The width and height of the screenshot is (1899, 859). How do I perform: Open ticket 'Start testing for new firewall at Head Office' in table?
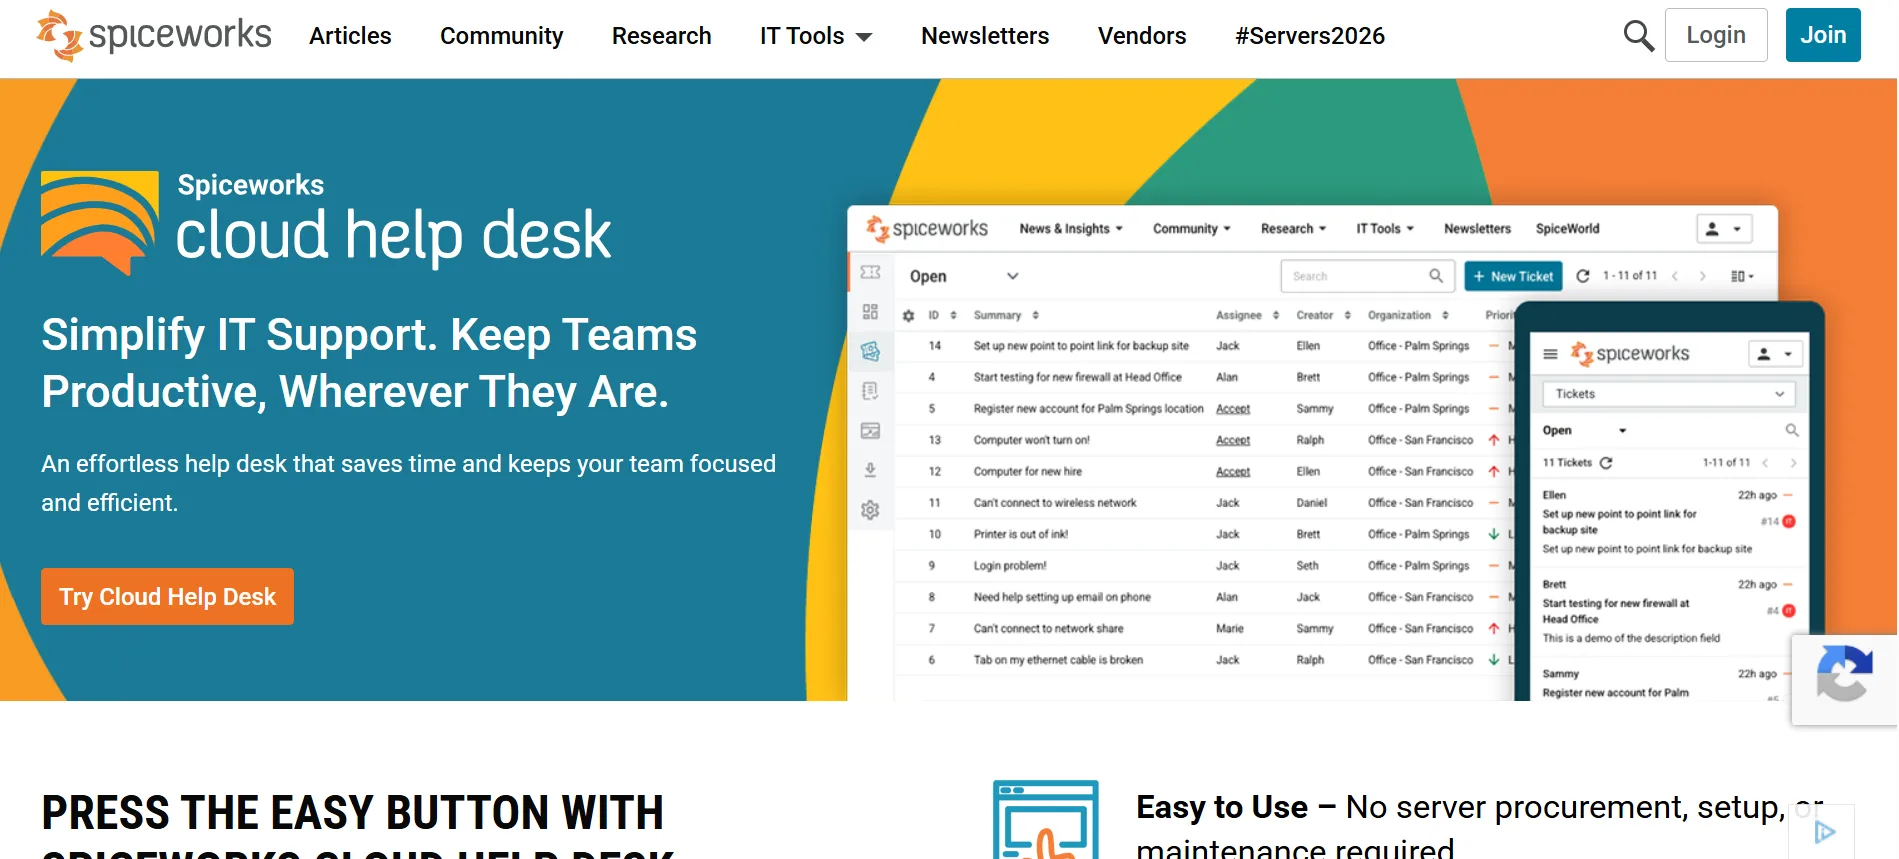[x=1077, y=377]
